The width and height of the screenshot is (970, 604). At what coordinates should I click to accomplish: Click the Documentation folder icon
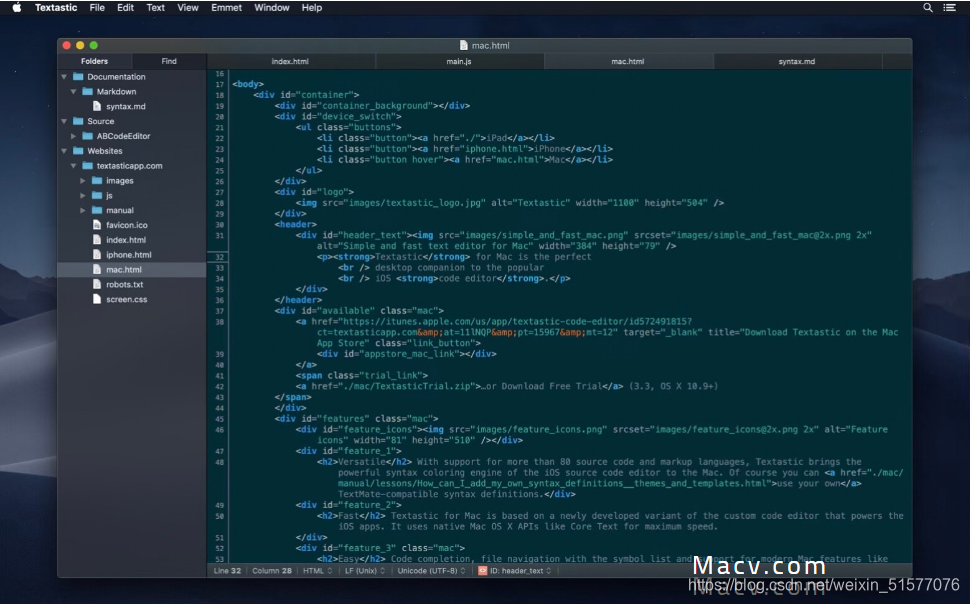tap(78, 77)
